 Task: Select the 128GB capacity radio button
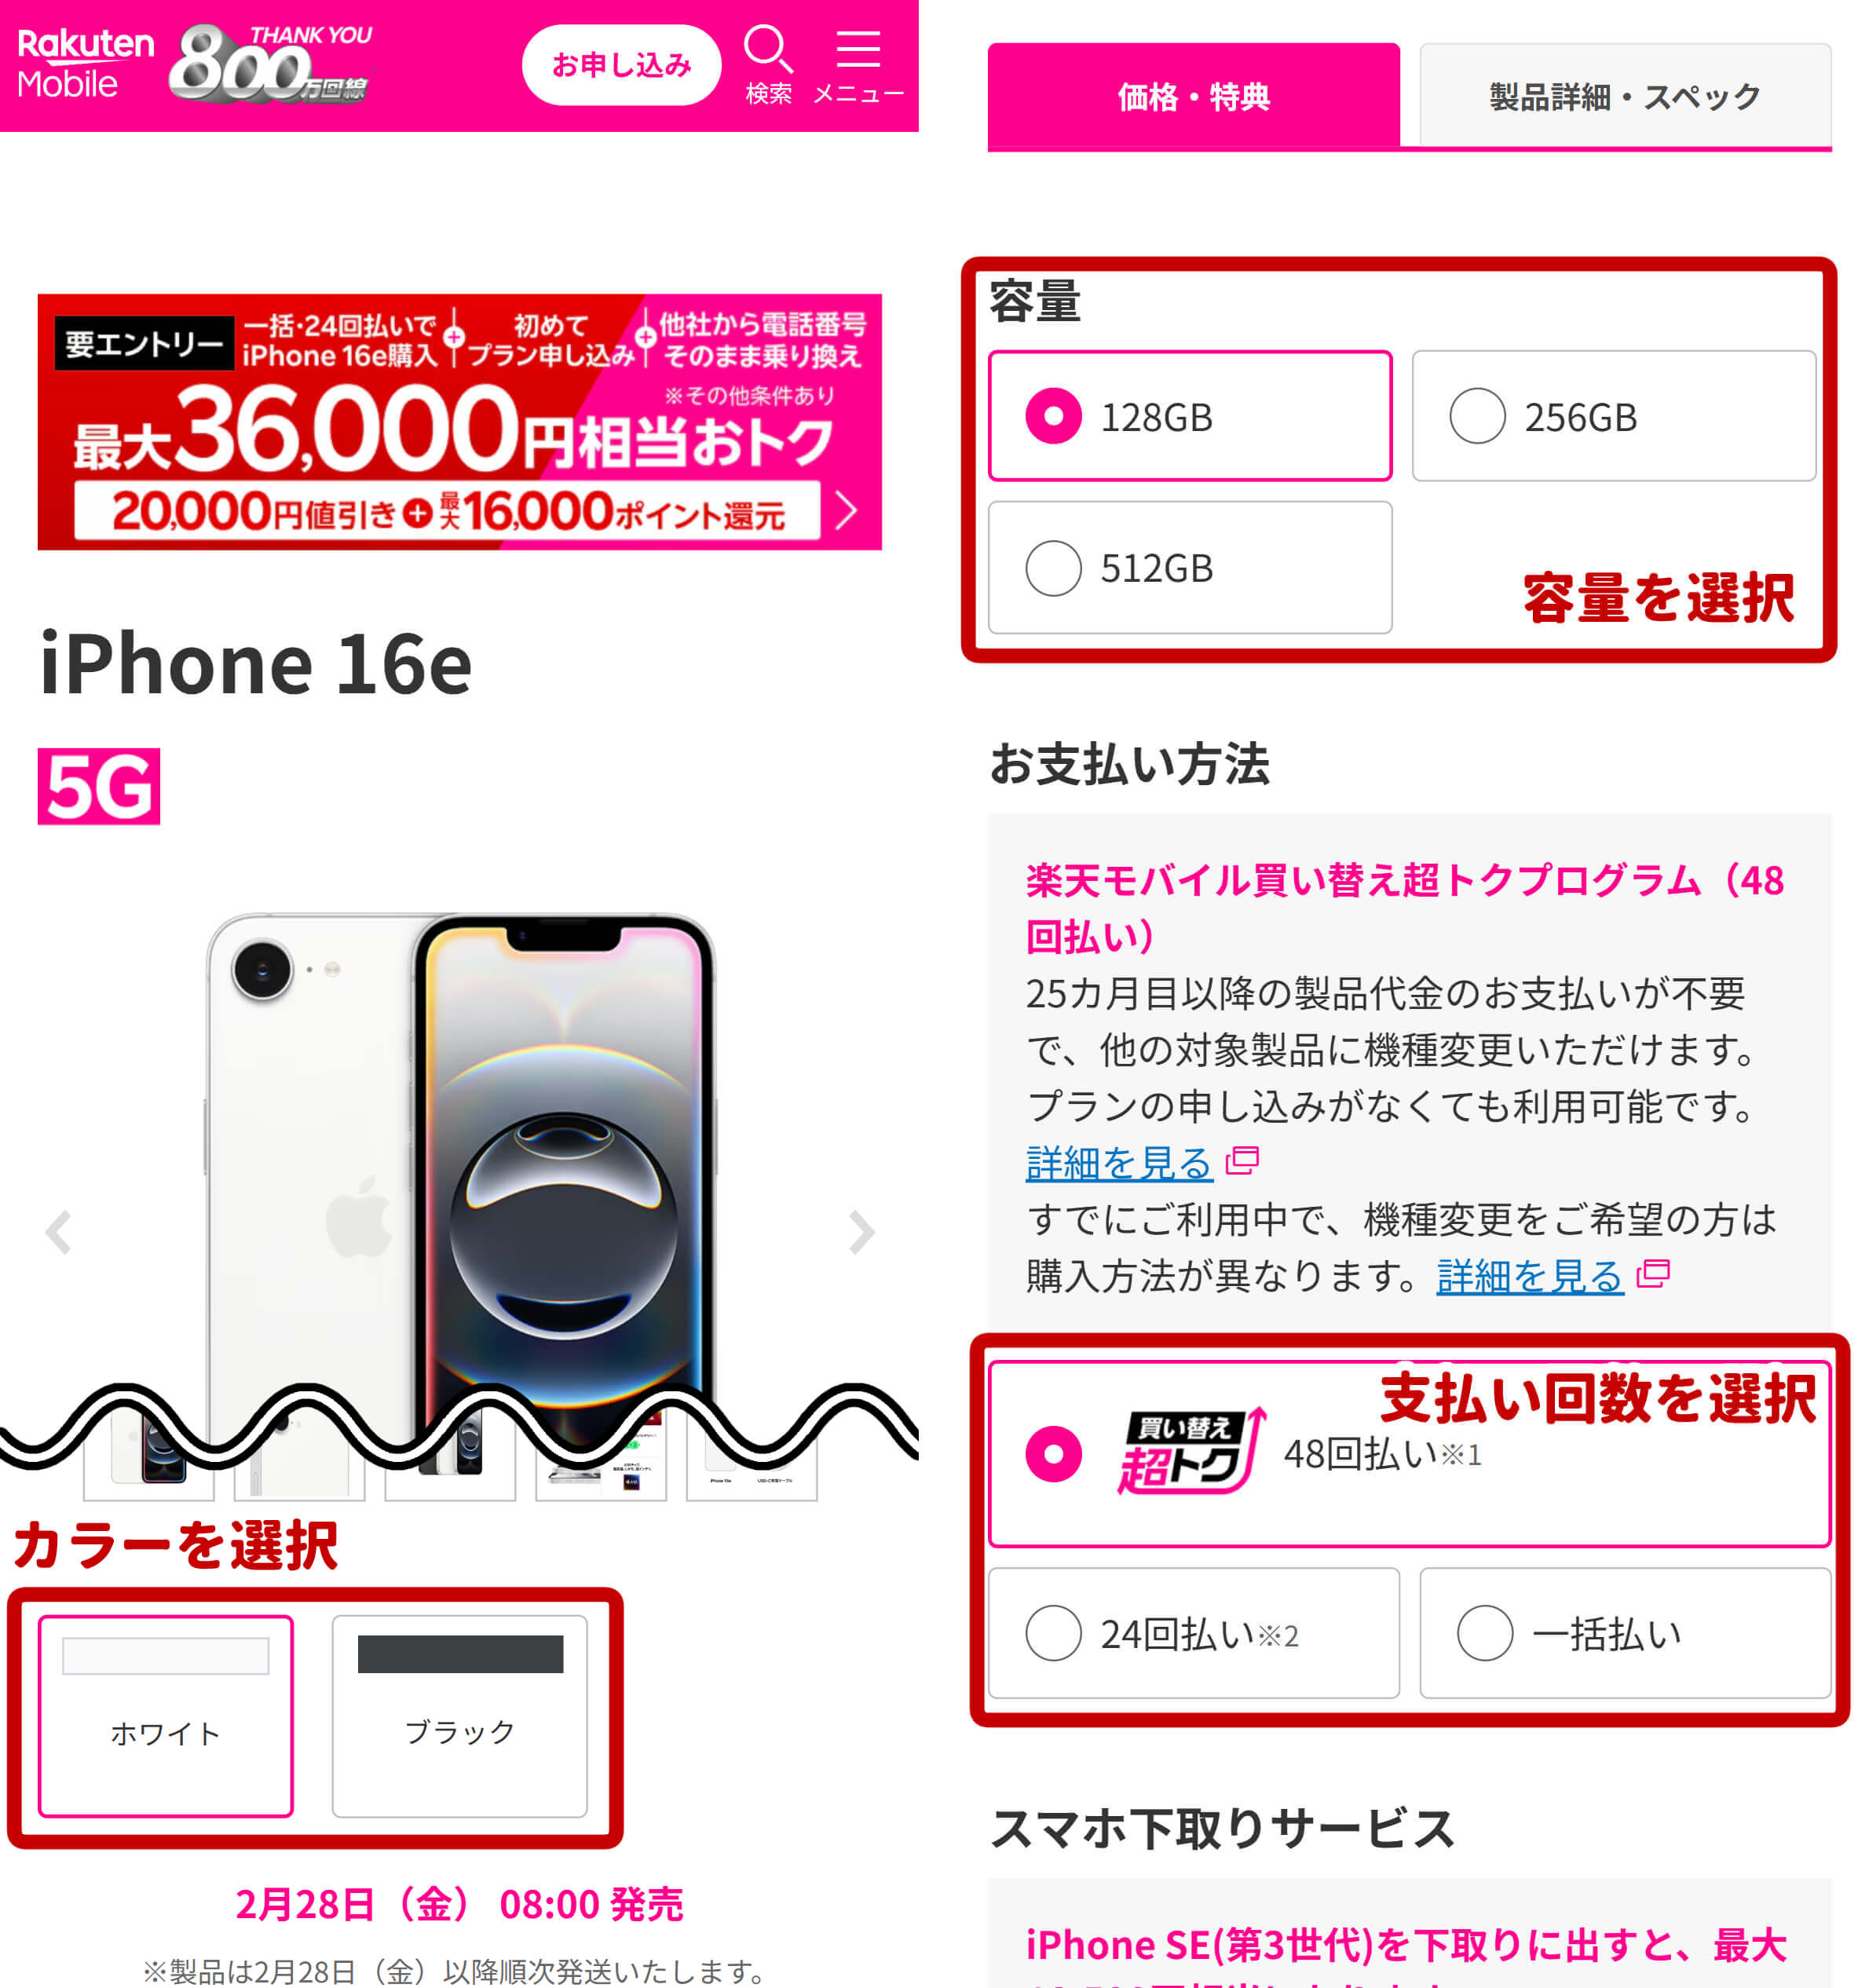coord(1054,416)
